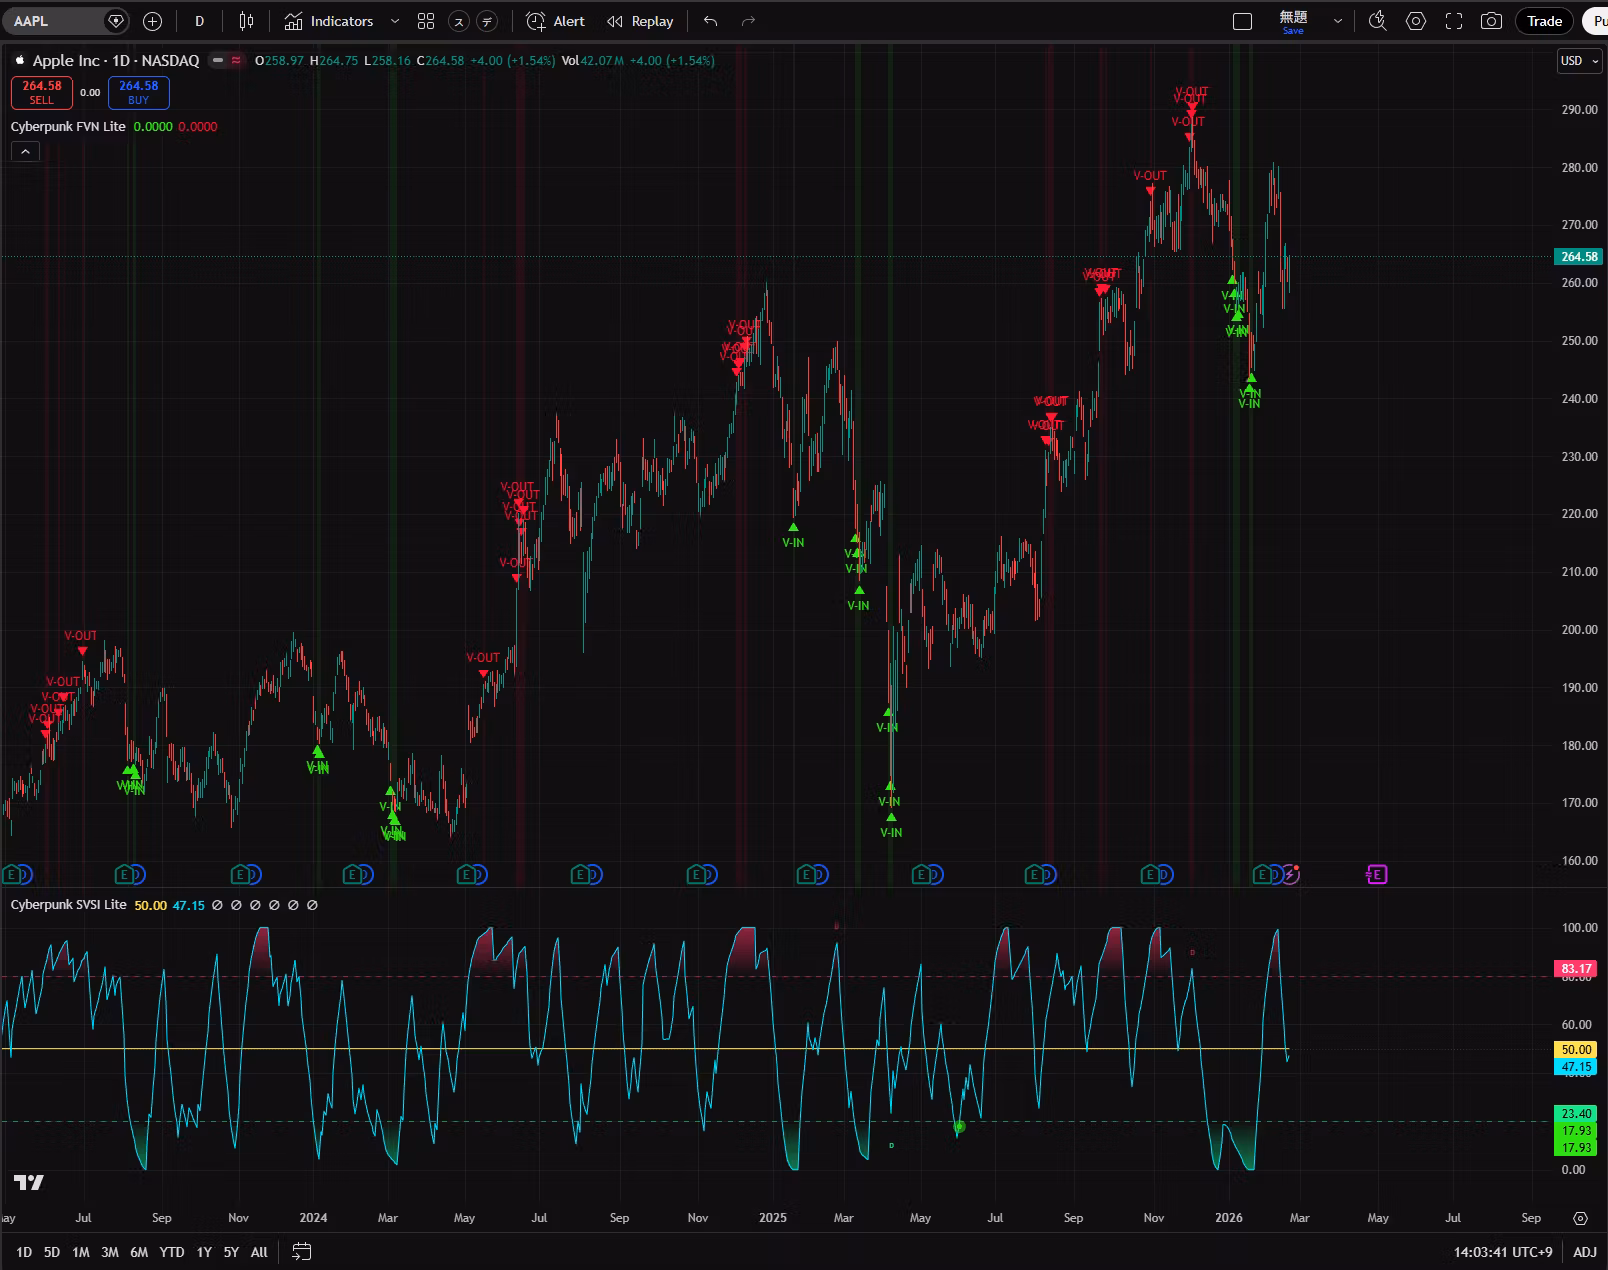Image resolution: width=1608 pixels, height=1270 pixels.
Task: Toggle ADJ adjusted price data
Action: [x=1585, y=1252]
